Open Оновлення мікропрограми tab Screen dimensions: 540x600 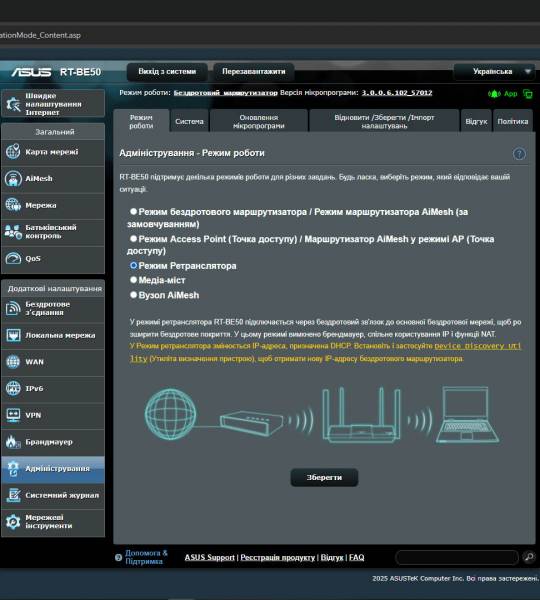259,121
